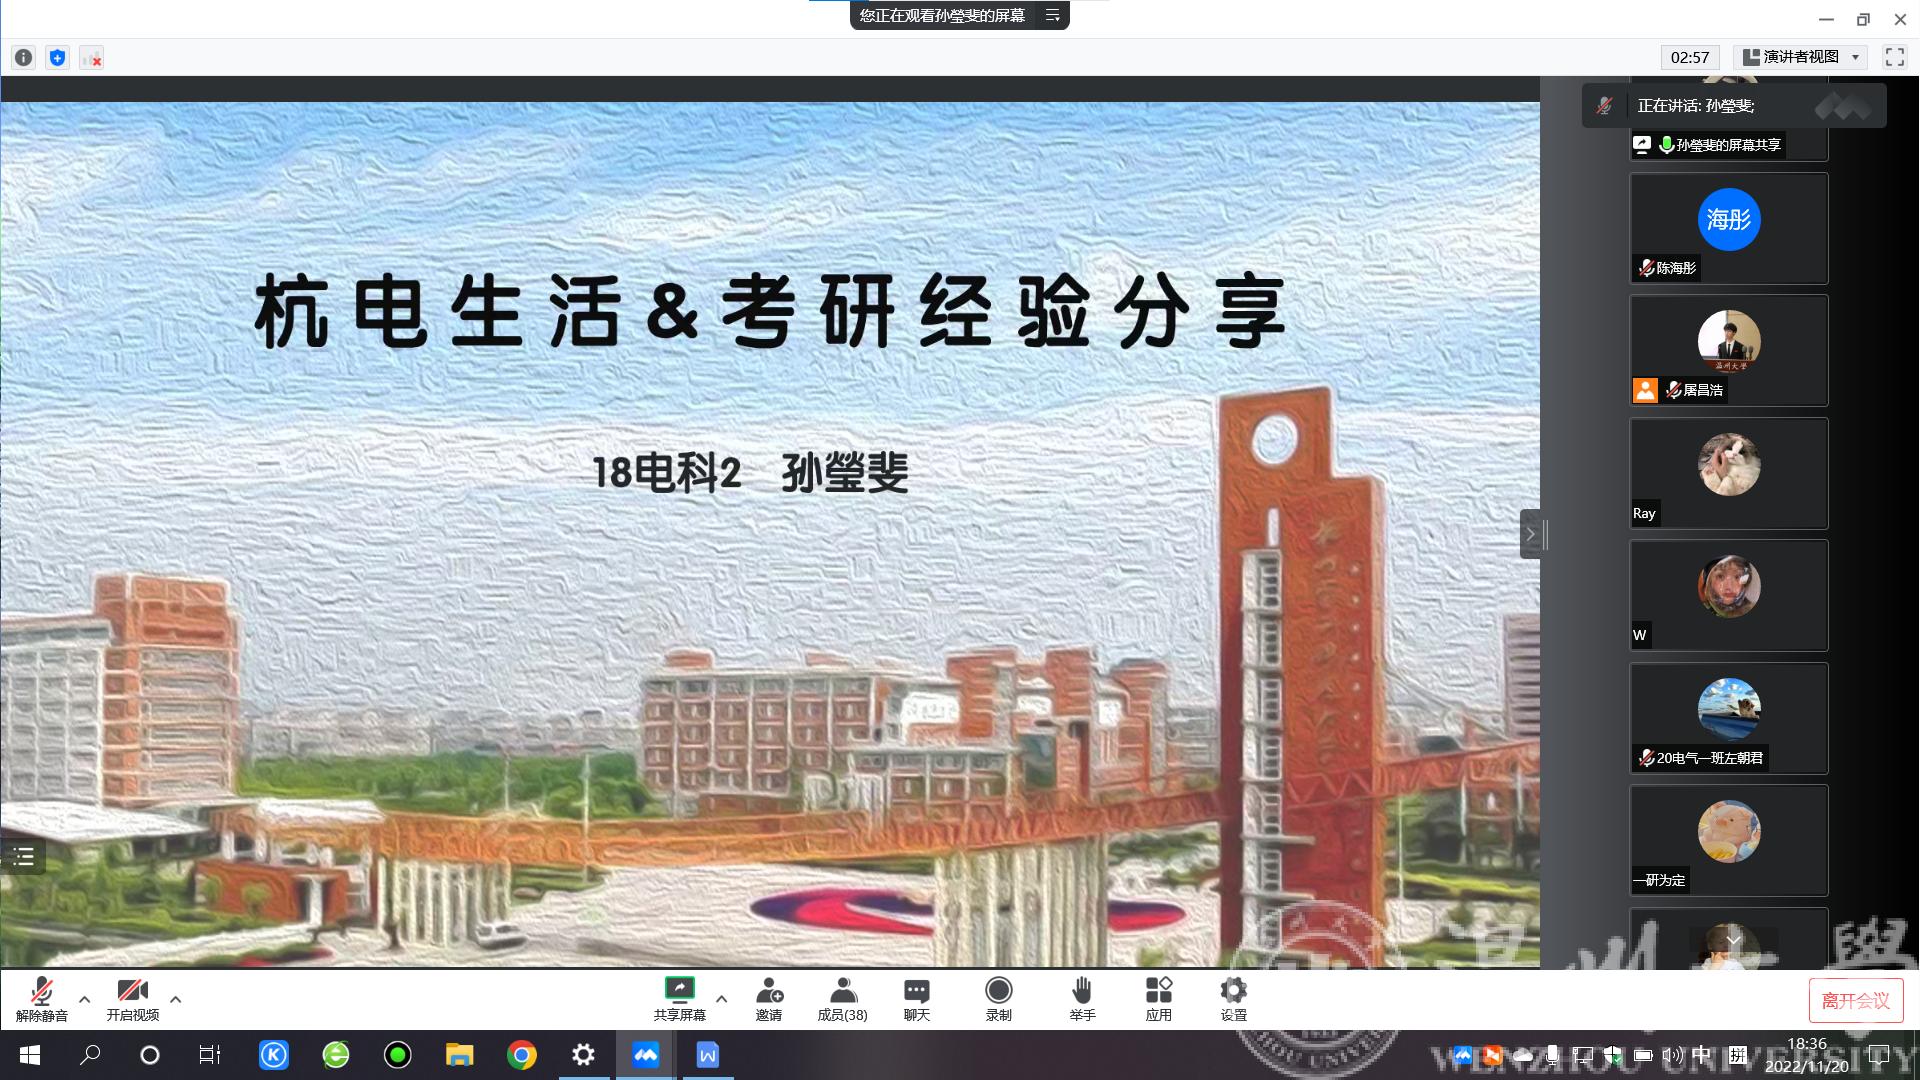
Task: Open share screen options arrow
Action: [722, 999]
